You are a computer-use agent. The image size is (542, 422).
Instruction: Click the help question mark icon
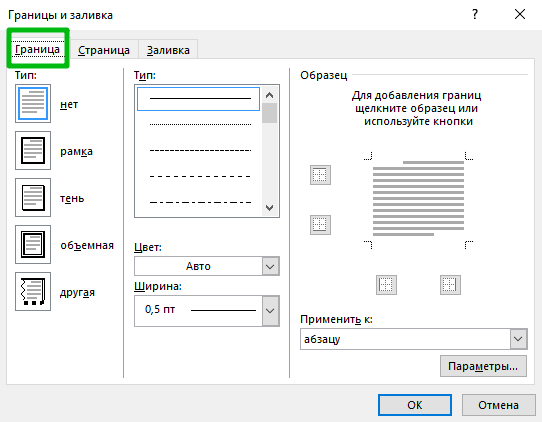(475, 15)
